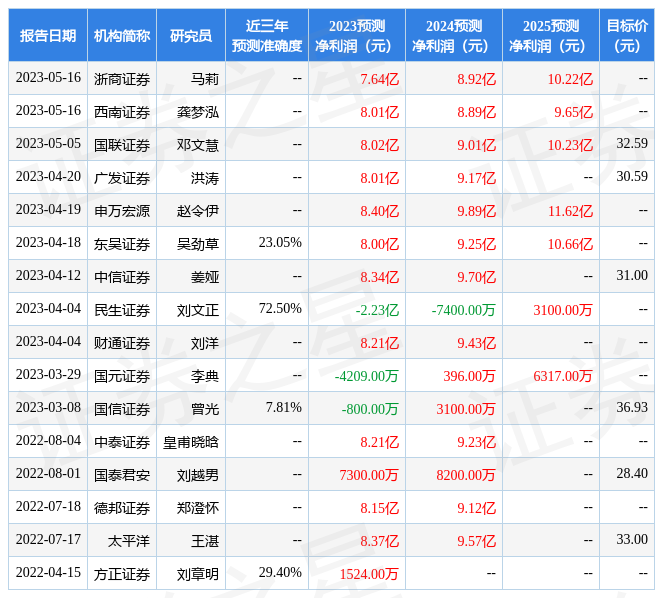
Task: Click the 1524.00万 profit forecast
Action: [x=369, y=574]
